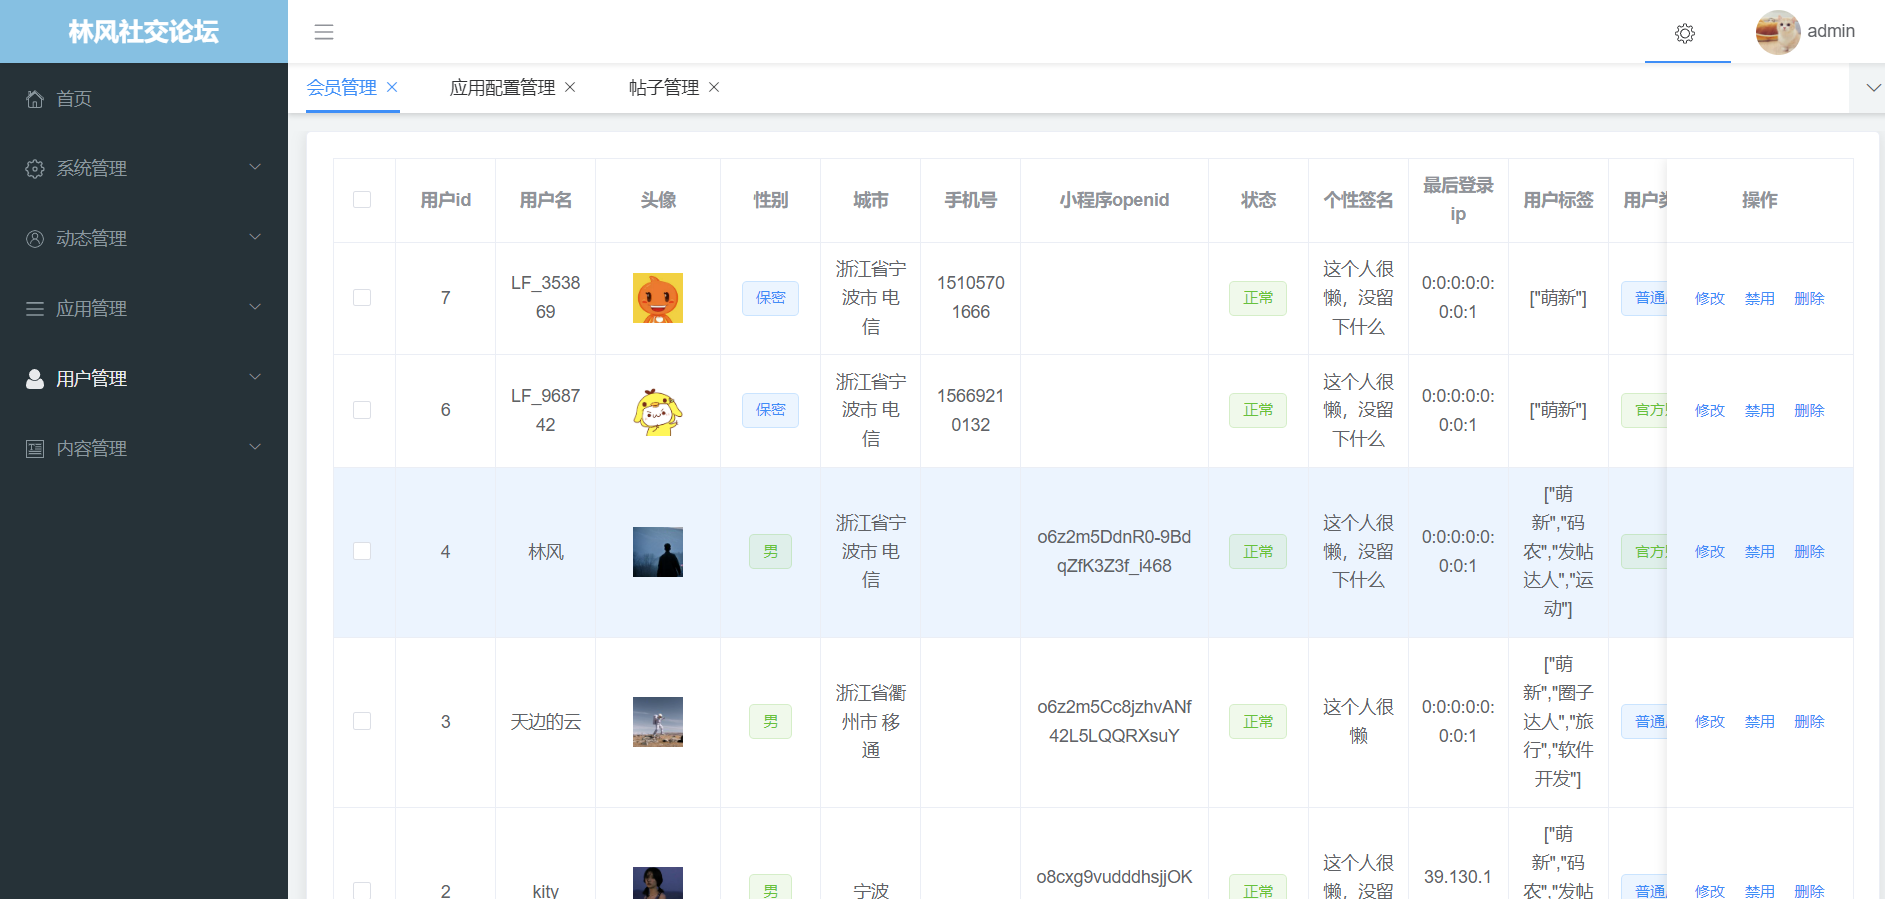Click 修改 for user 林风
Viewport: 1885px width, 899px height.
(1710, 552)
